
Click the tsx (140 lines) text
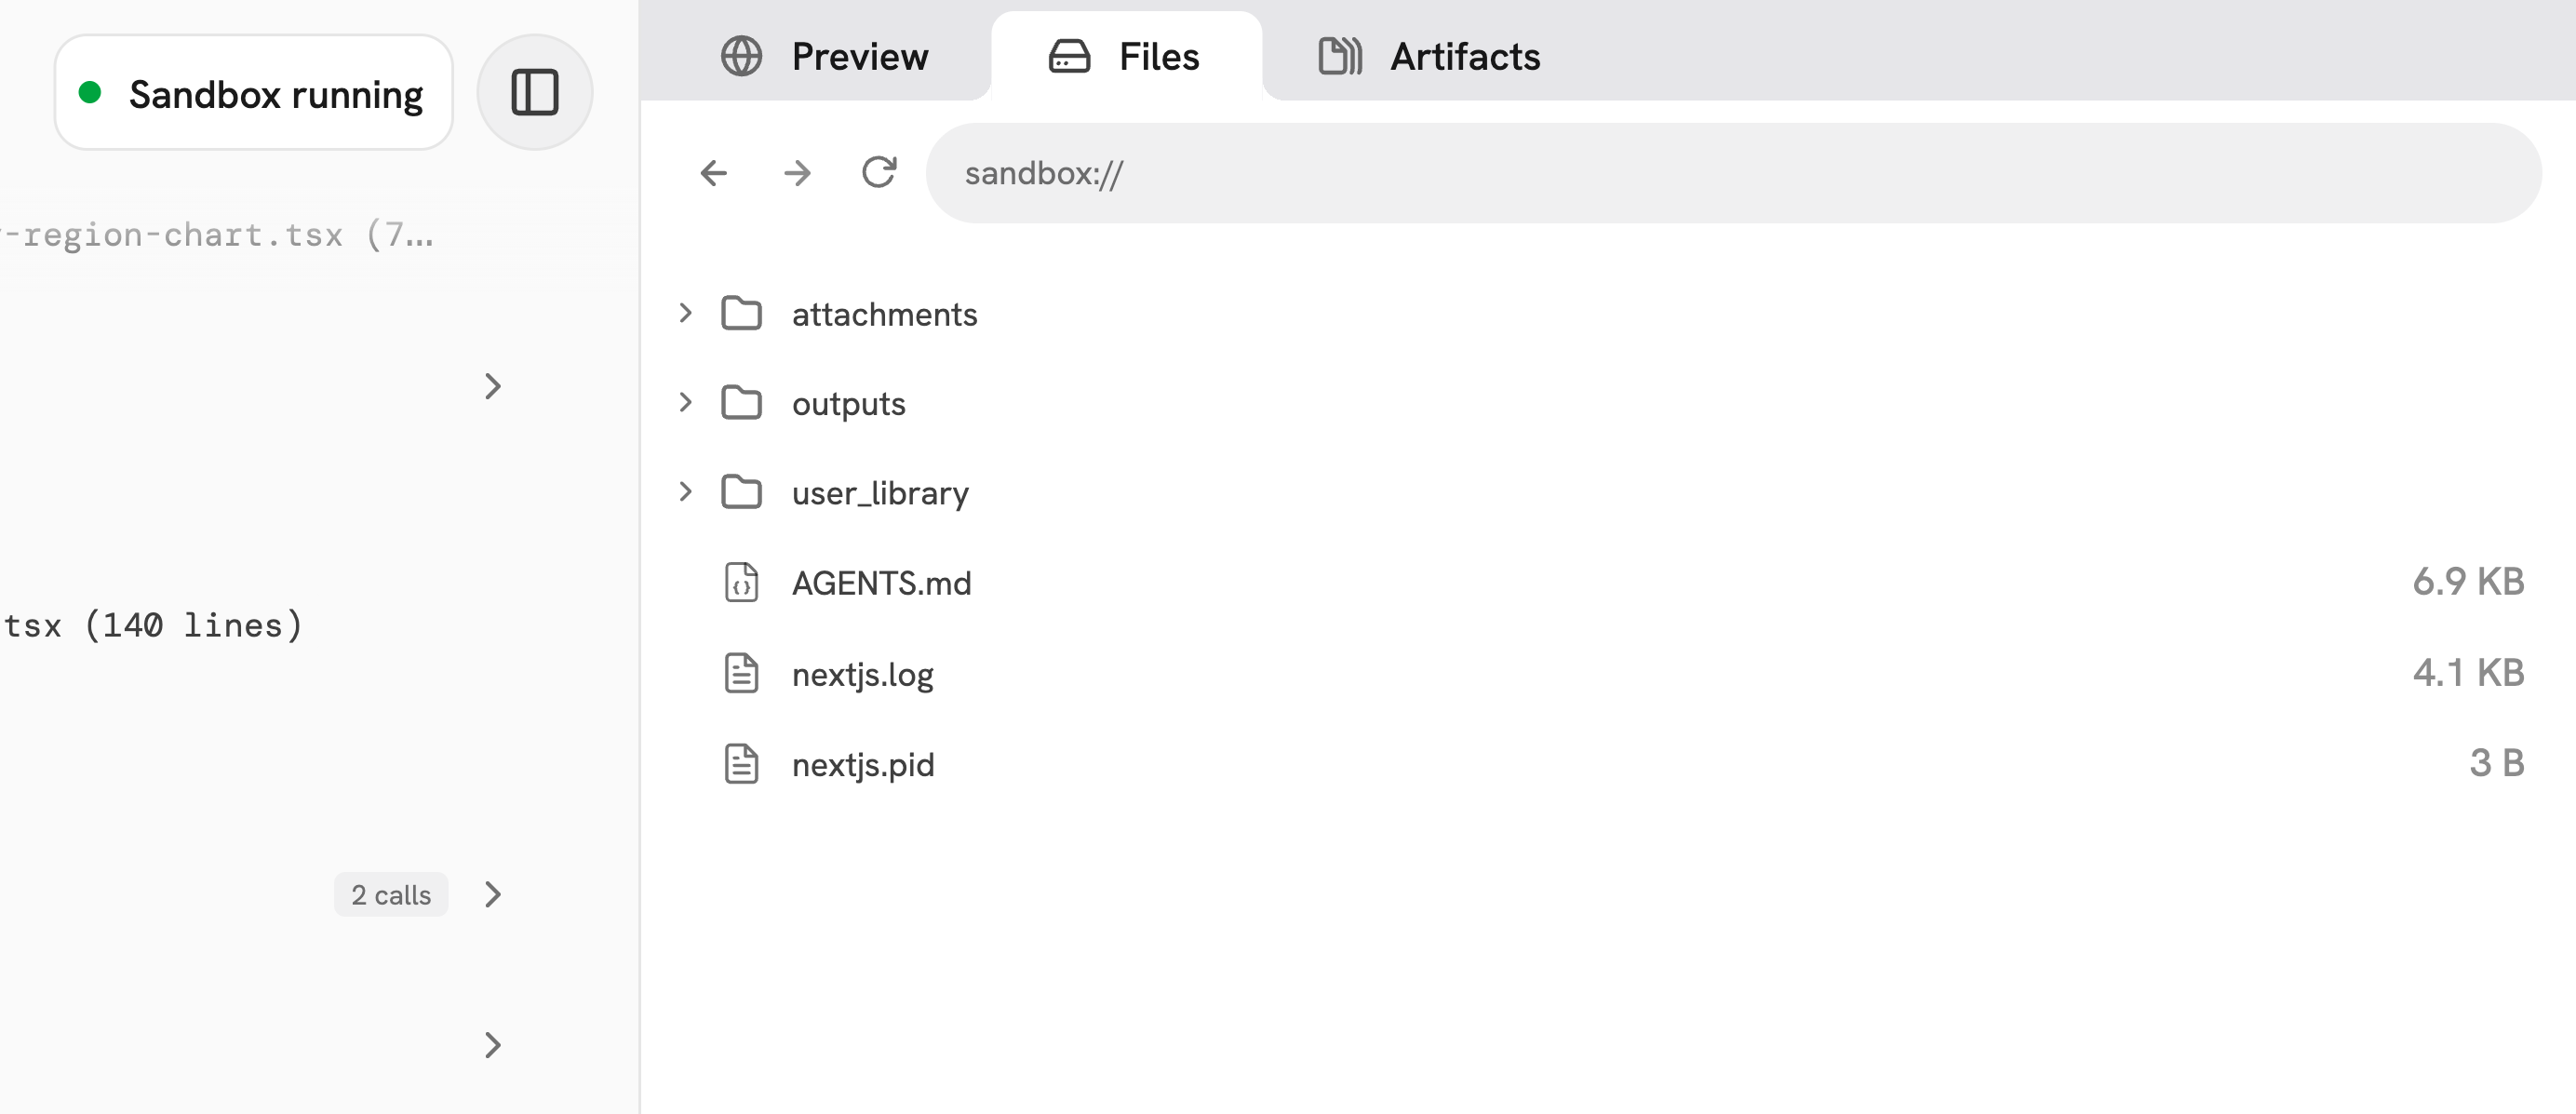coord(152,626)
